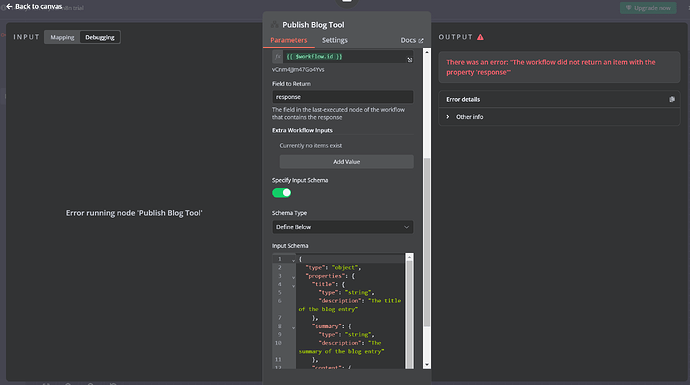Switch to the Settings tab
Screen dimensions: 690x385
click(334, 40)
